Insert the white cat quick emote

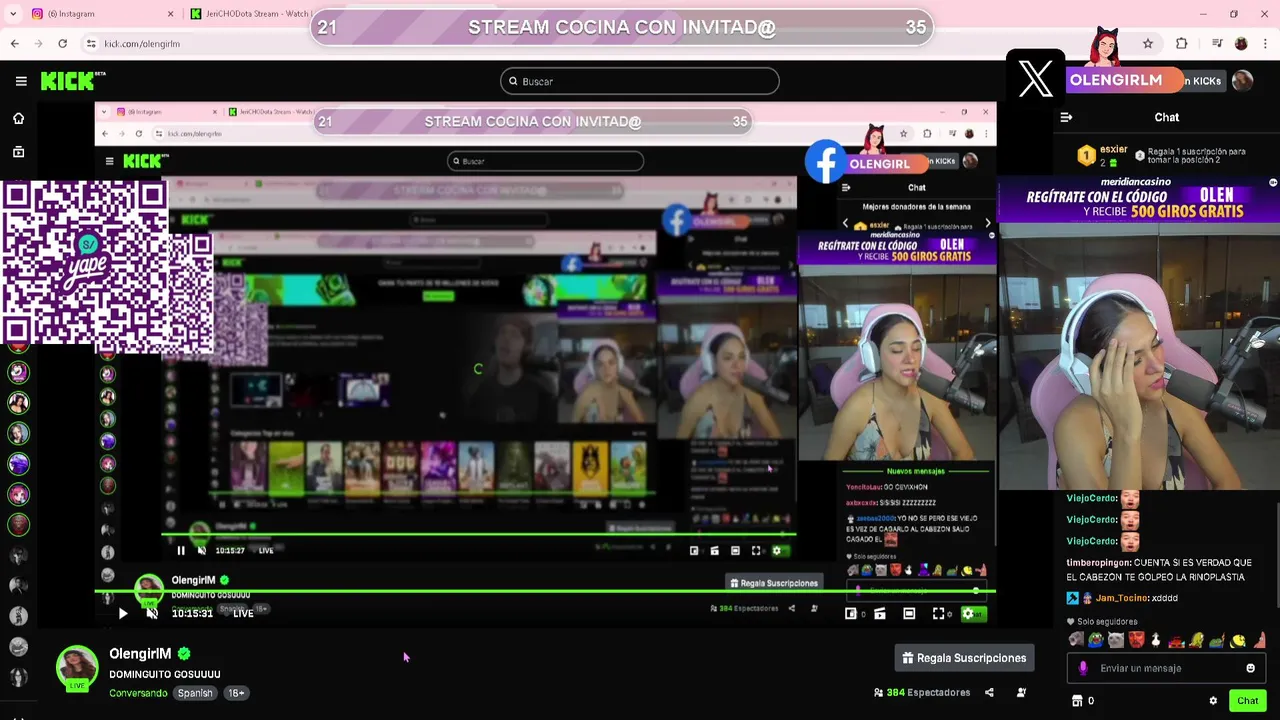[x=1116, y=640]
